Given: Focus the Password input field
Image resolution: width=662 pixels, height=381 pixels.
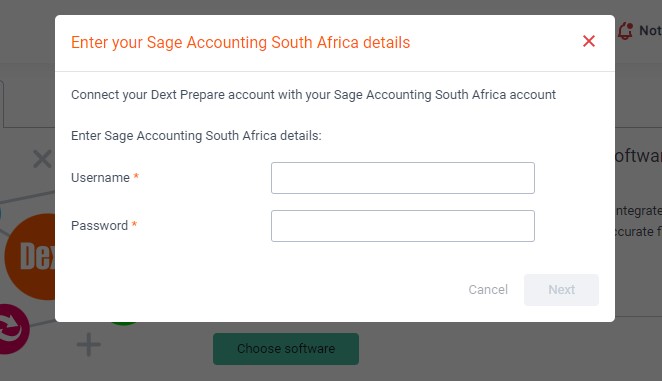Looking at the screenshot, I should click(403, 226).
